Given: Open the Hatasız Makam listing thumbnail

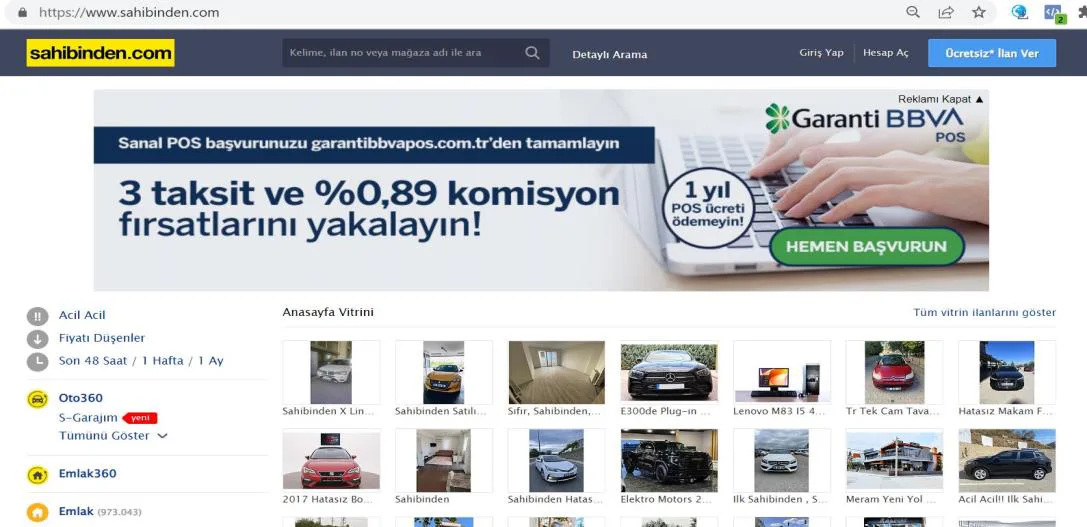Looking at the screenshot, I should 1007,372.
